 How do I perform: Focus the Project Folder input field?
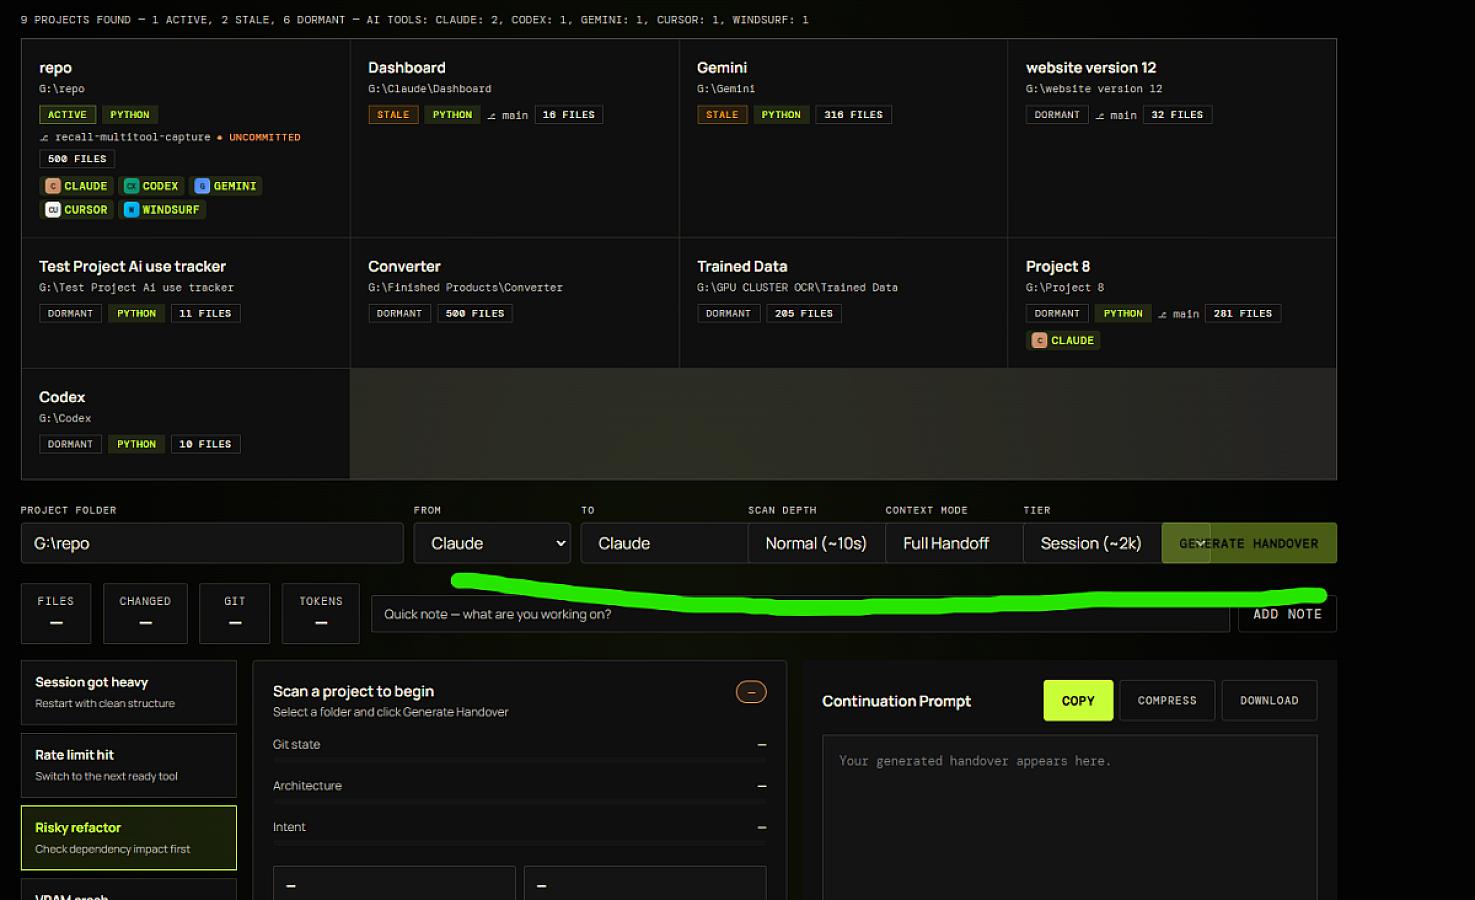coord(212,543)
